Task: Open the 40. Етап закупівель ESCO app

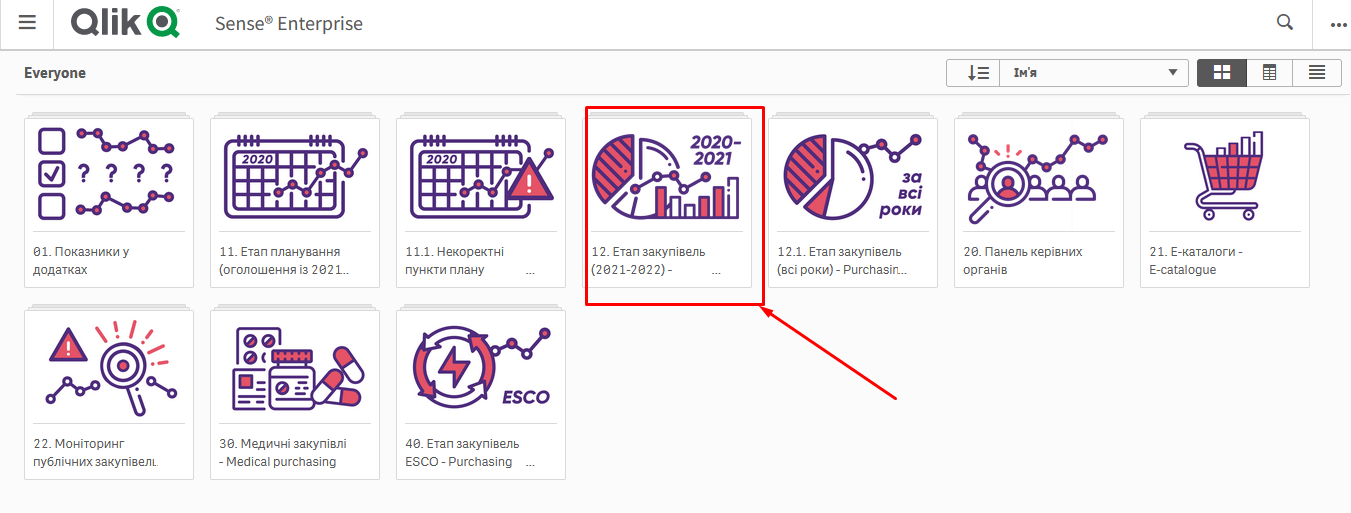Action: click(x=481, y=394)
